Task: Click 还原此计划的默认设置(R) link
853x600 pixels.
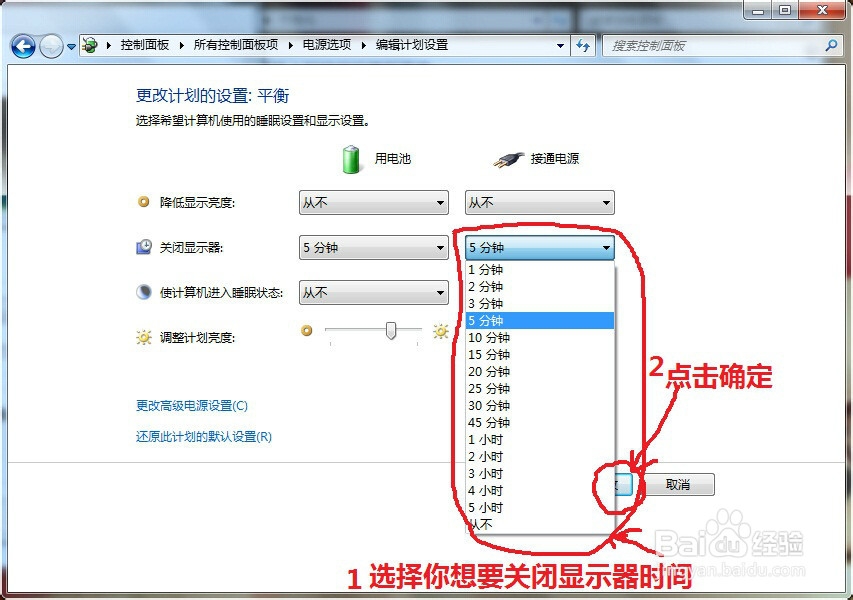Action: (x=203, y=436)
